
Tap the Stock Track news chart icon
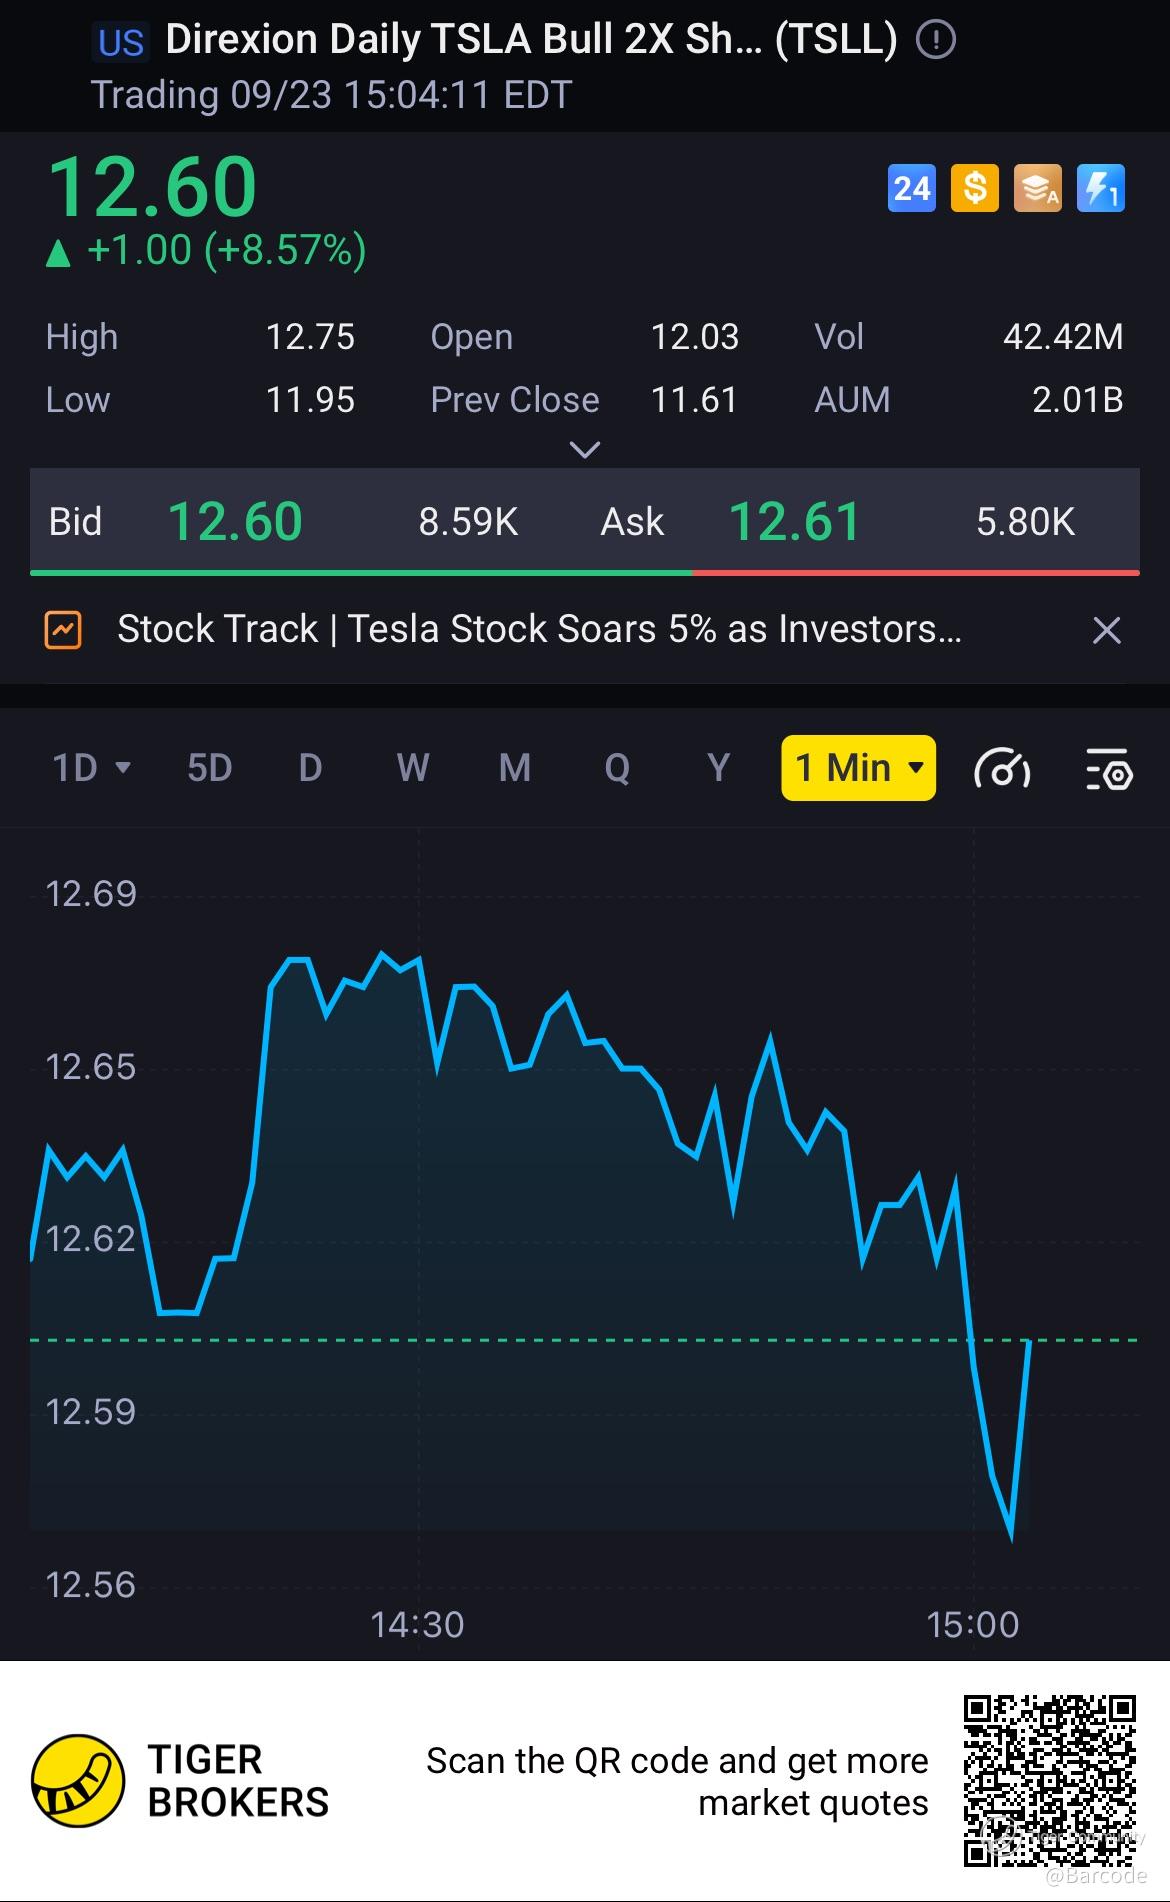63,630
